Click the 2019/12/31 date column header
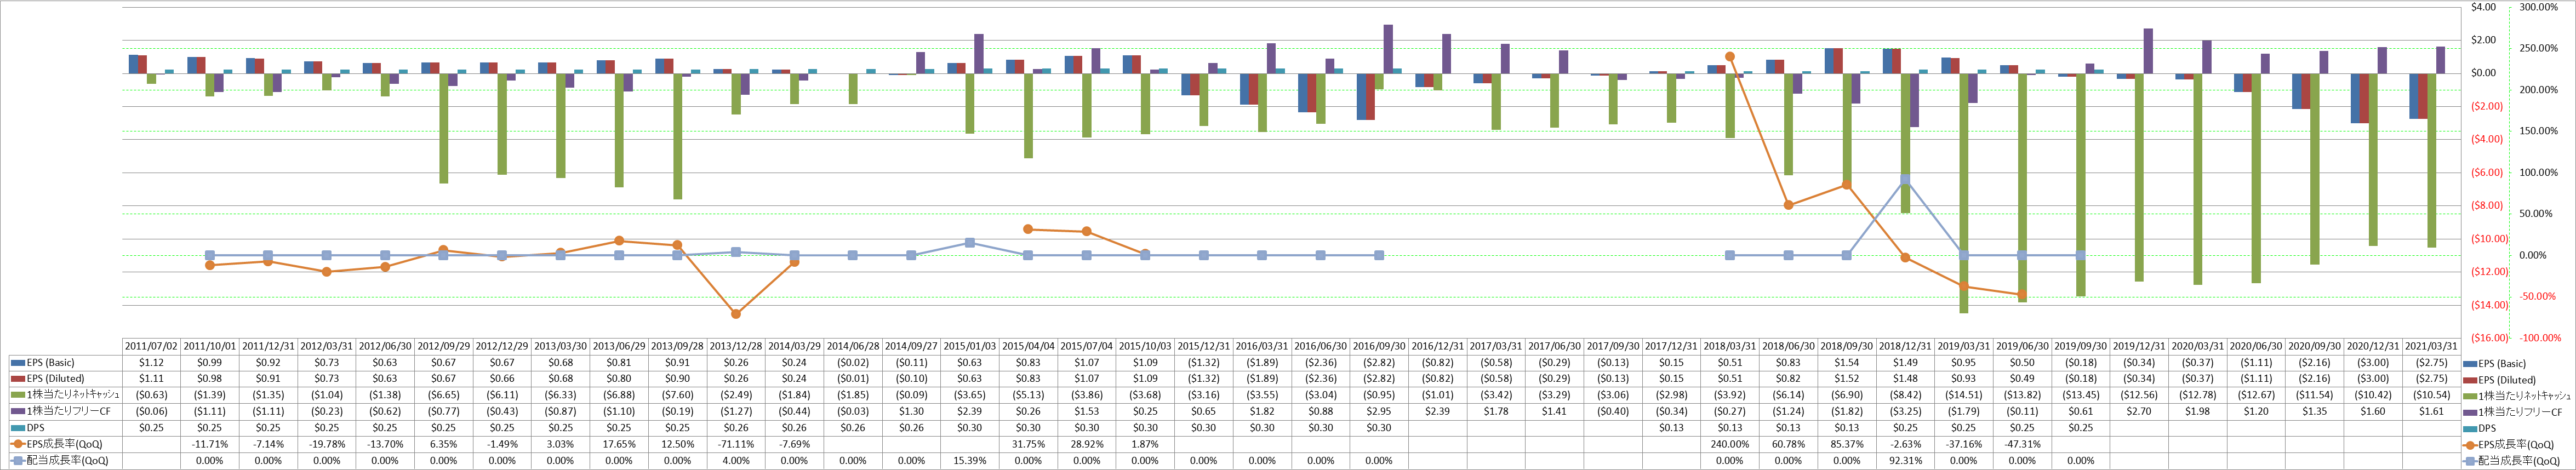Image resolution: width=2576 pixels, height=470 pixels. (2138, 346)
